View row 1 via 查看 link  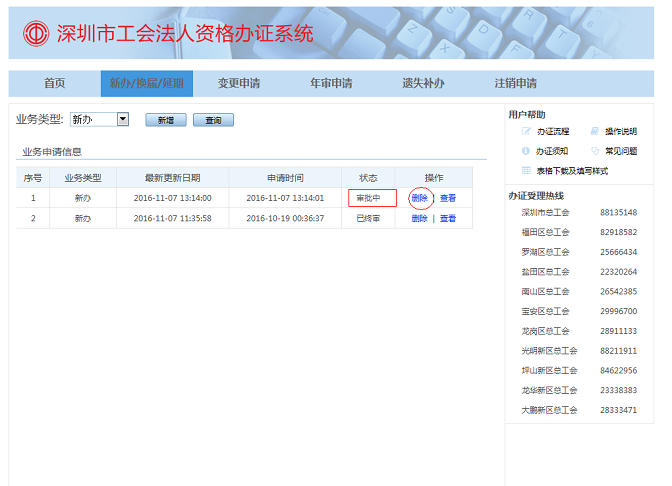click(448, 198)
